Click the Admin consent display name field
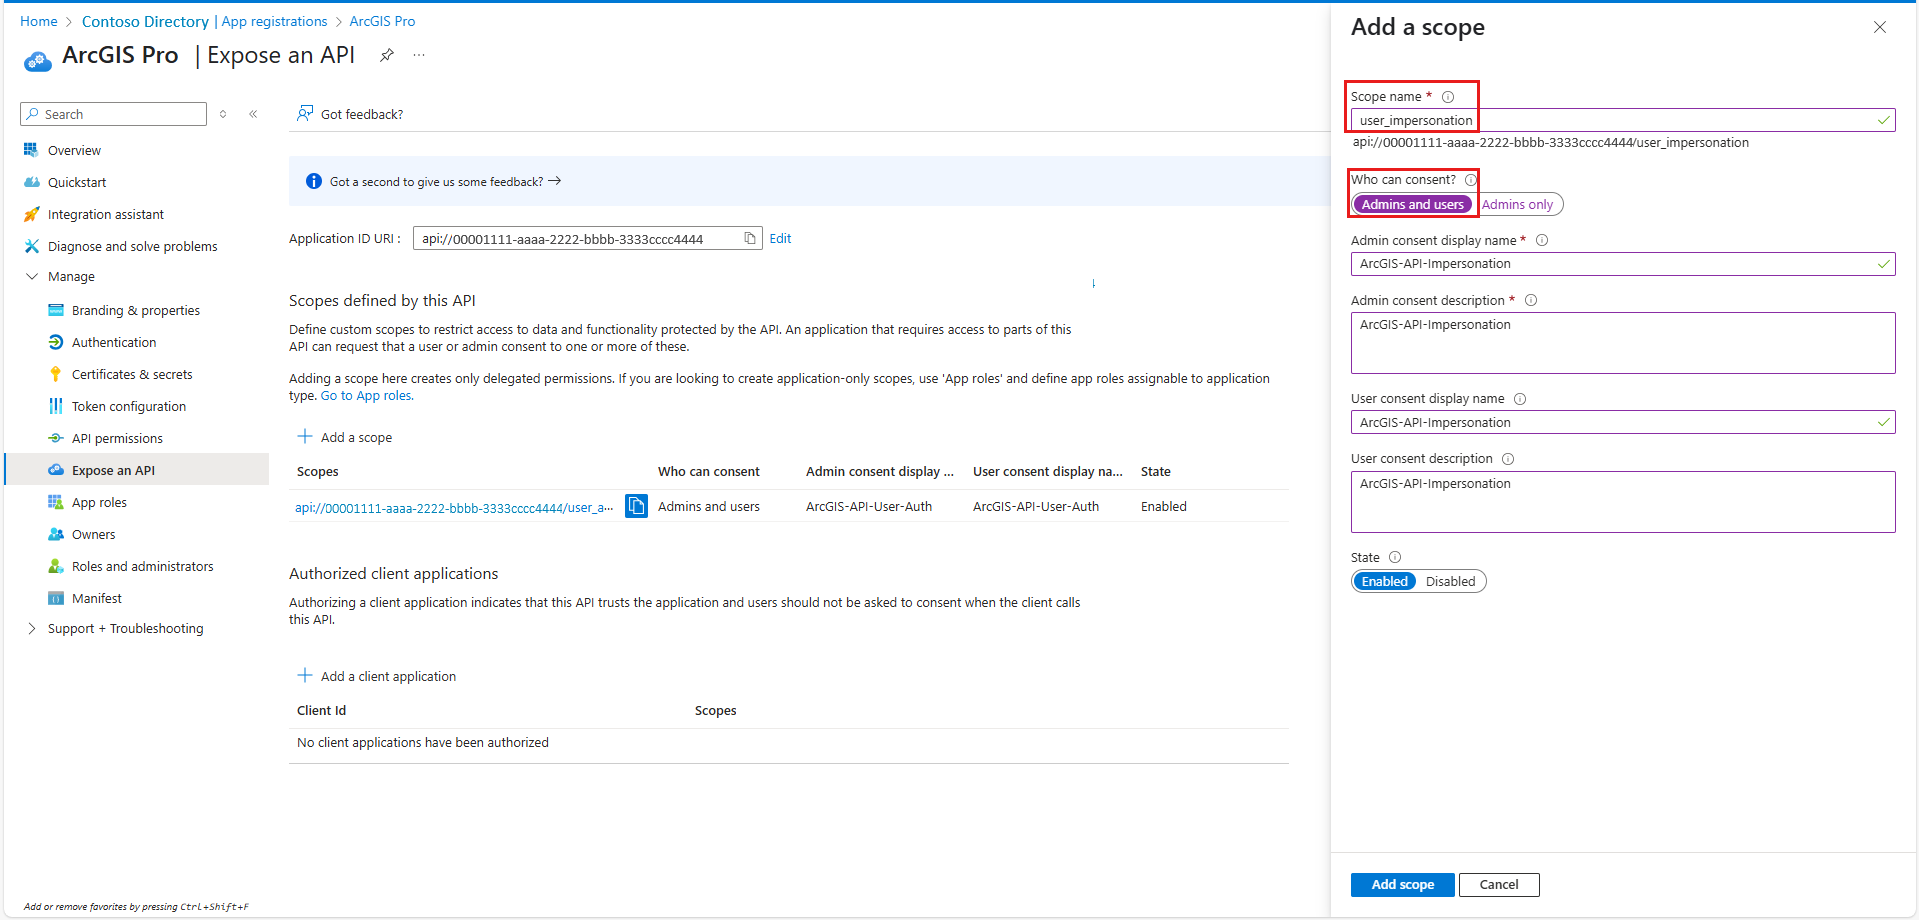Image resolution: width=1919 pixels, height=920 pixels. pyautogui.click(x=1622, y=264)
